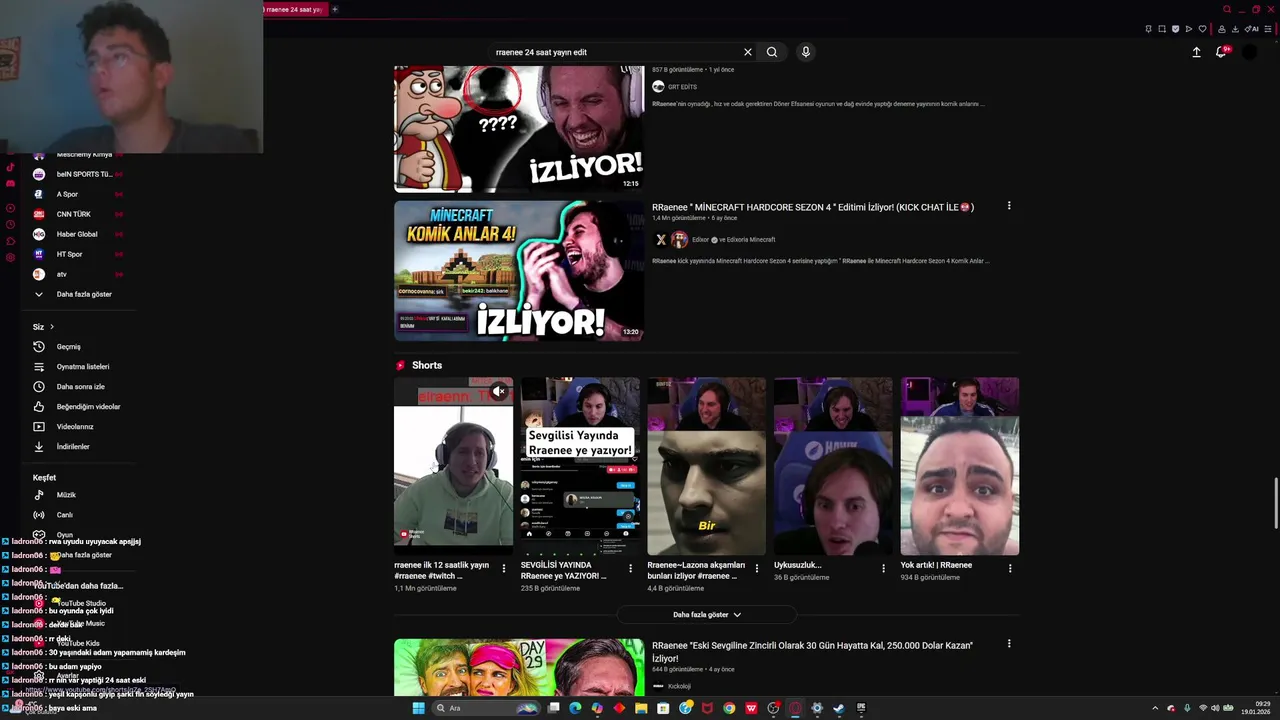Open Geçmiş (history) in YouTube sidebar

coord(68,347)
